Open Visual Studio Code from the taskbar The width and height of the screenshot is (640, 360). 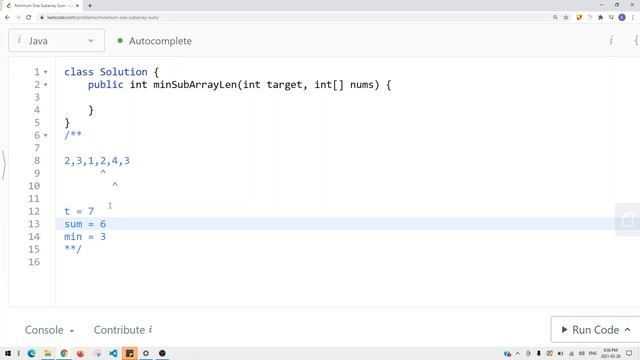[x=113, y=353]
